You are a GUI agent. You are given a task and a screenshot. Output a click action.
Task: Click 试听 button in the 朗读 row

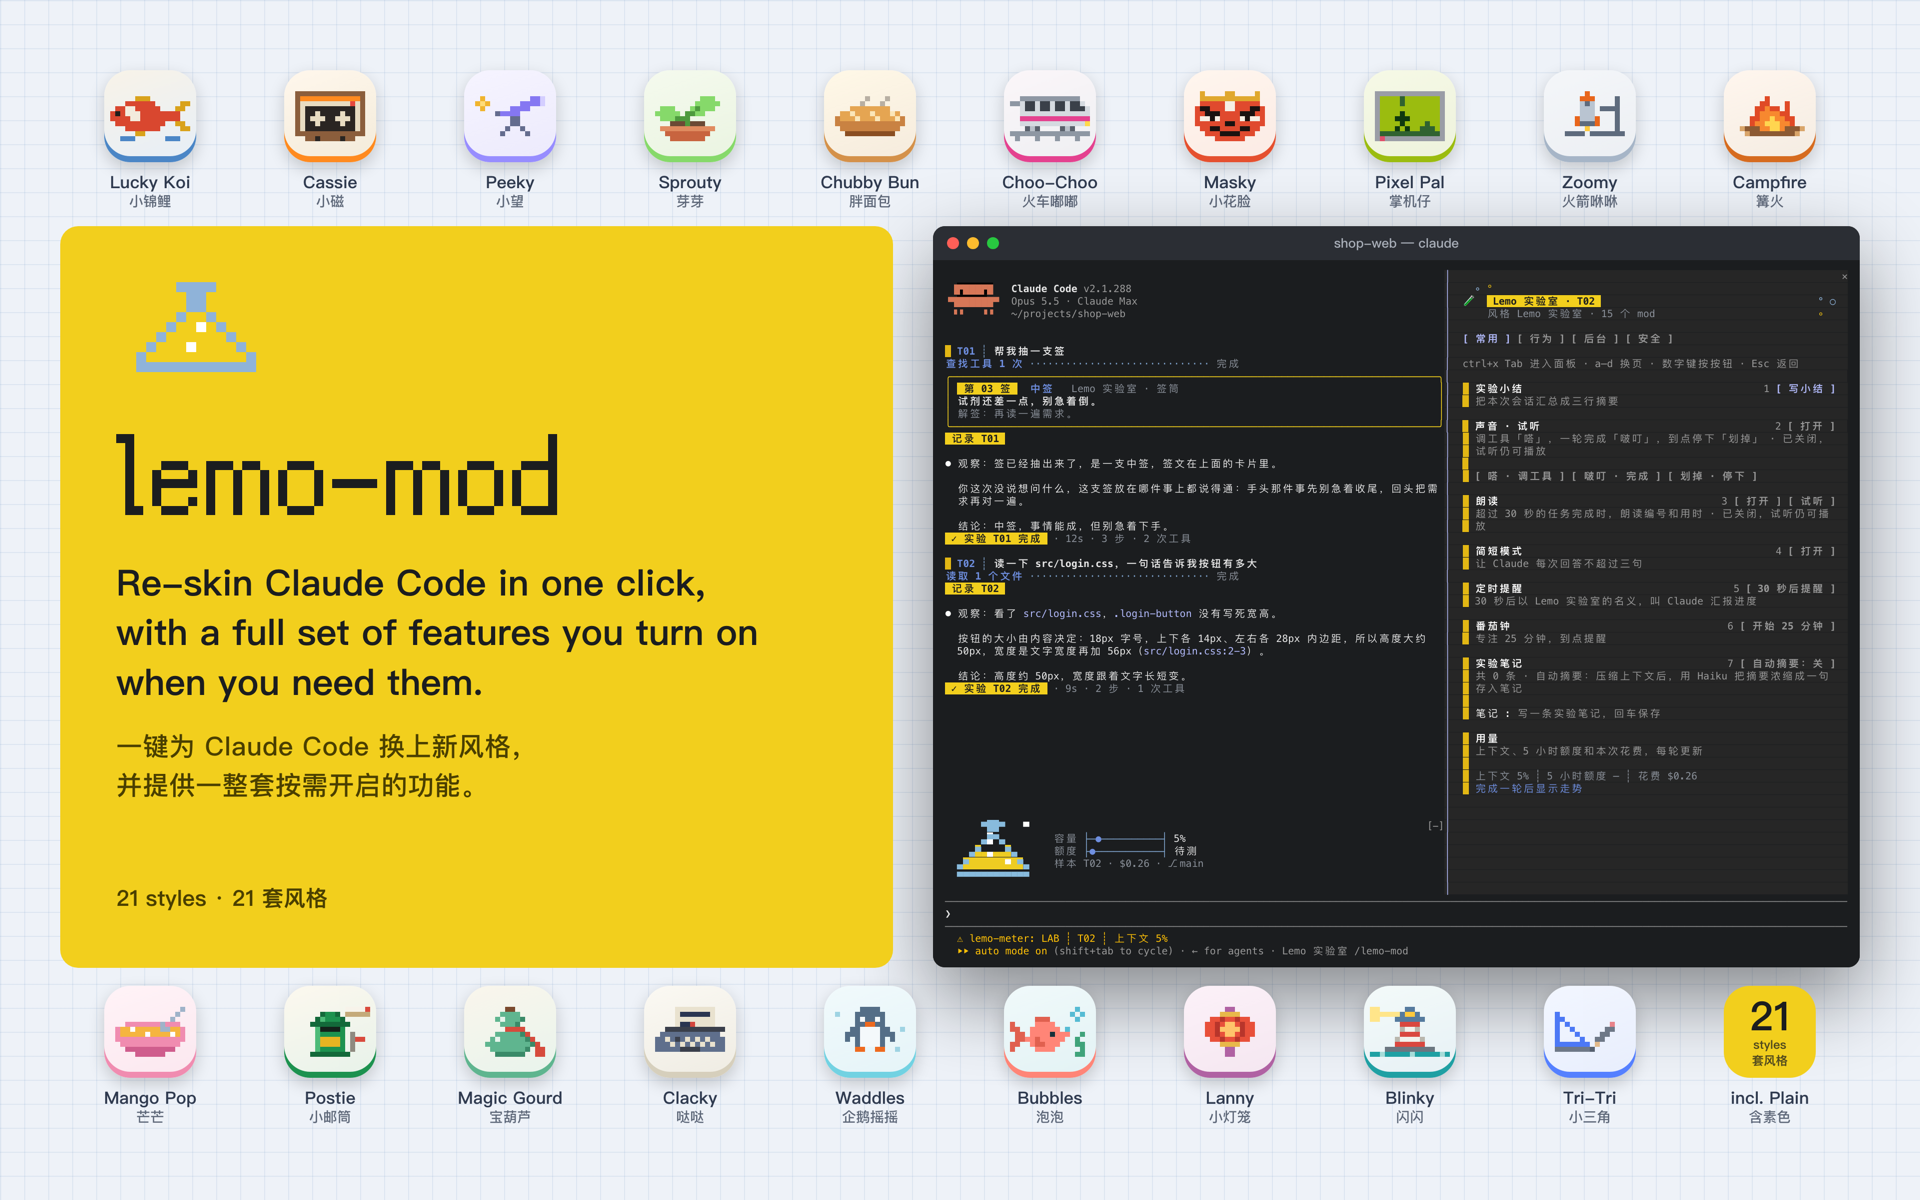coord(1812,501)
